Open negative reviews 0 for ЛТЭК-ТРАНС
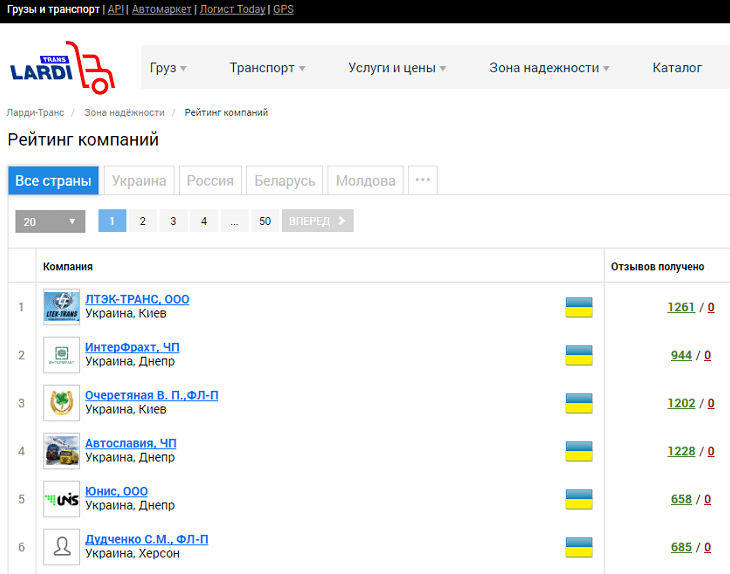This screenshot has height=574, width=730. click(711, 307)
